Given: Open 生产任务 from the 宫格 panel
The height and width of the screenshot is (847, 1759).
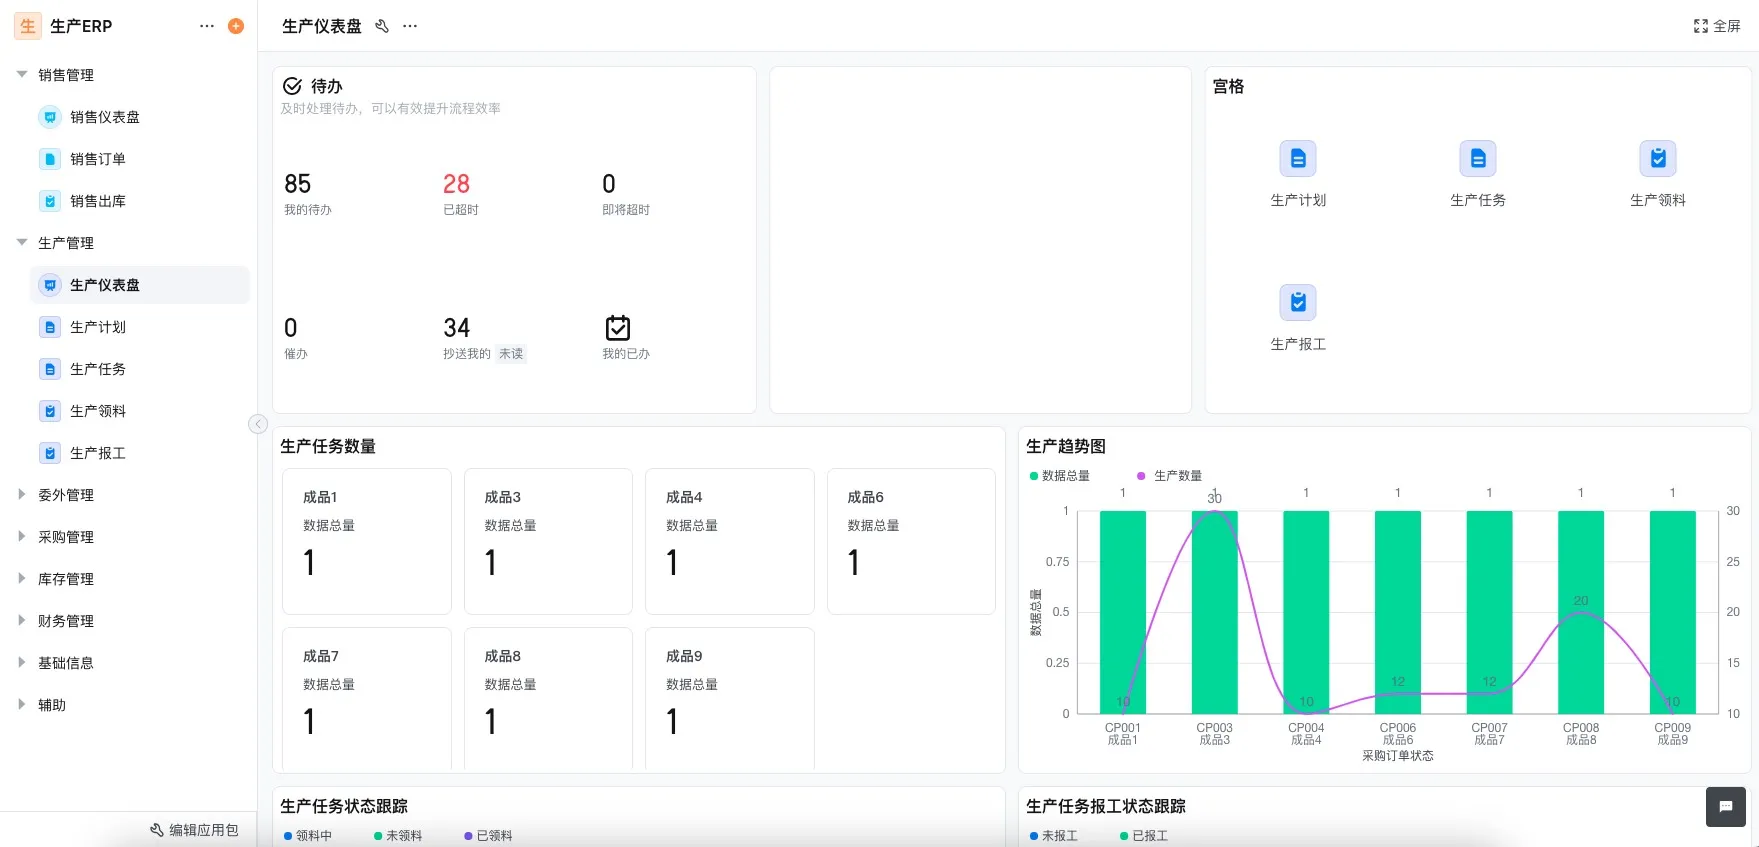Looking at the screenshot, I should [1478, 173].
